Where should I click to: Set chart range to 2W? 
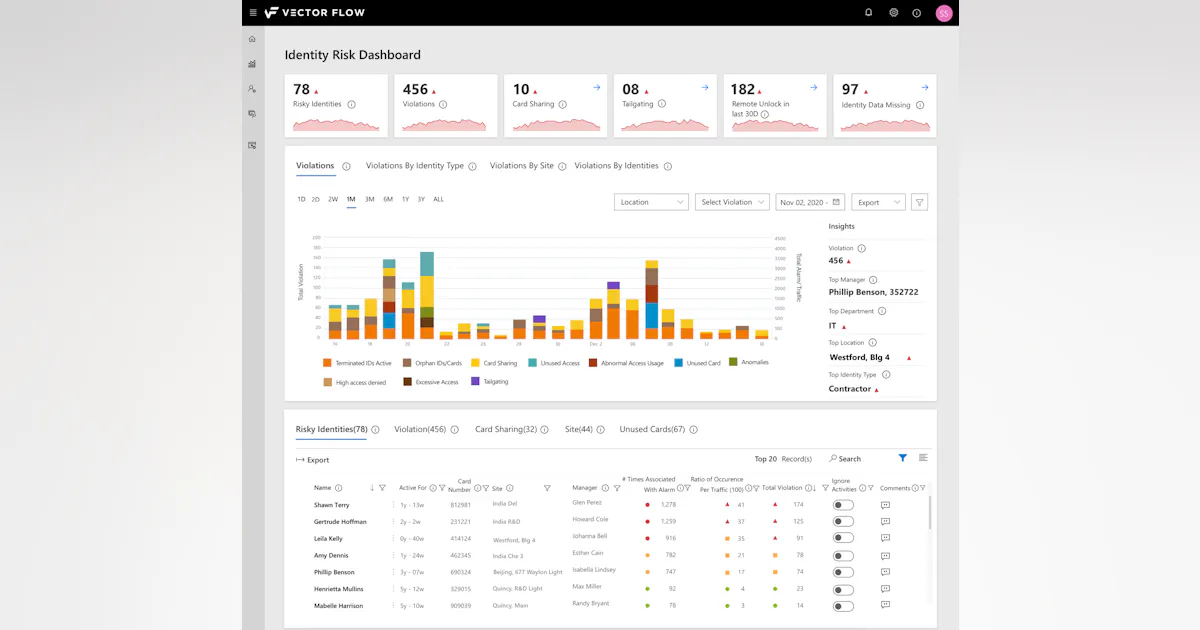pyautogui.click(x=333, y=199)
